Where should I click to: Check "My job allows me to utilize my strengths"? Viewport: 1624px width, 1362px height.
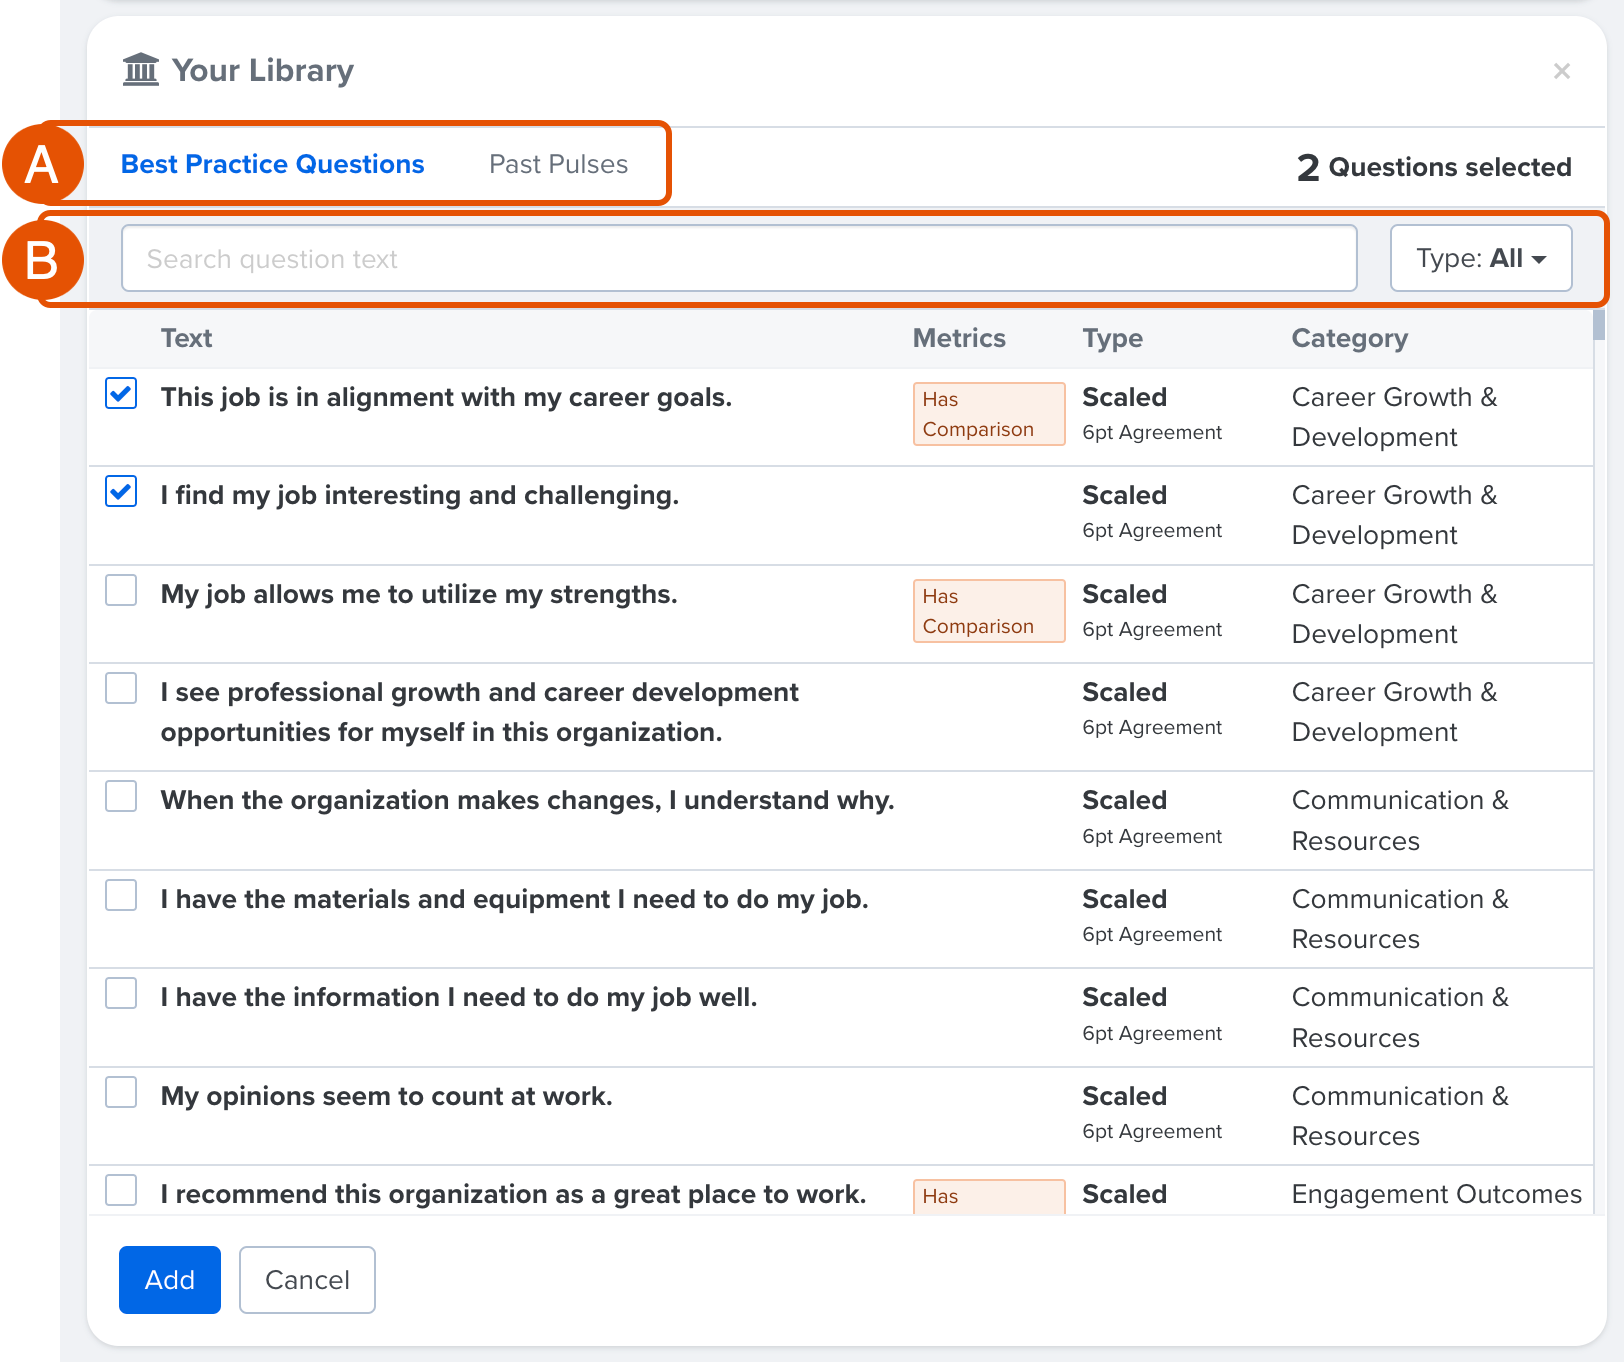pyautogui.click(x=120, y=590)
